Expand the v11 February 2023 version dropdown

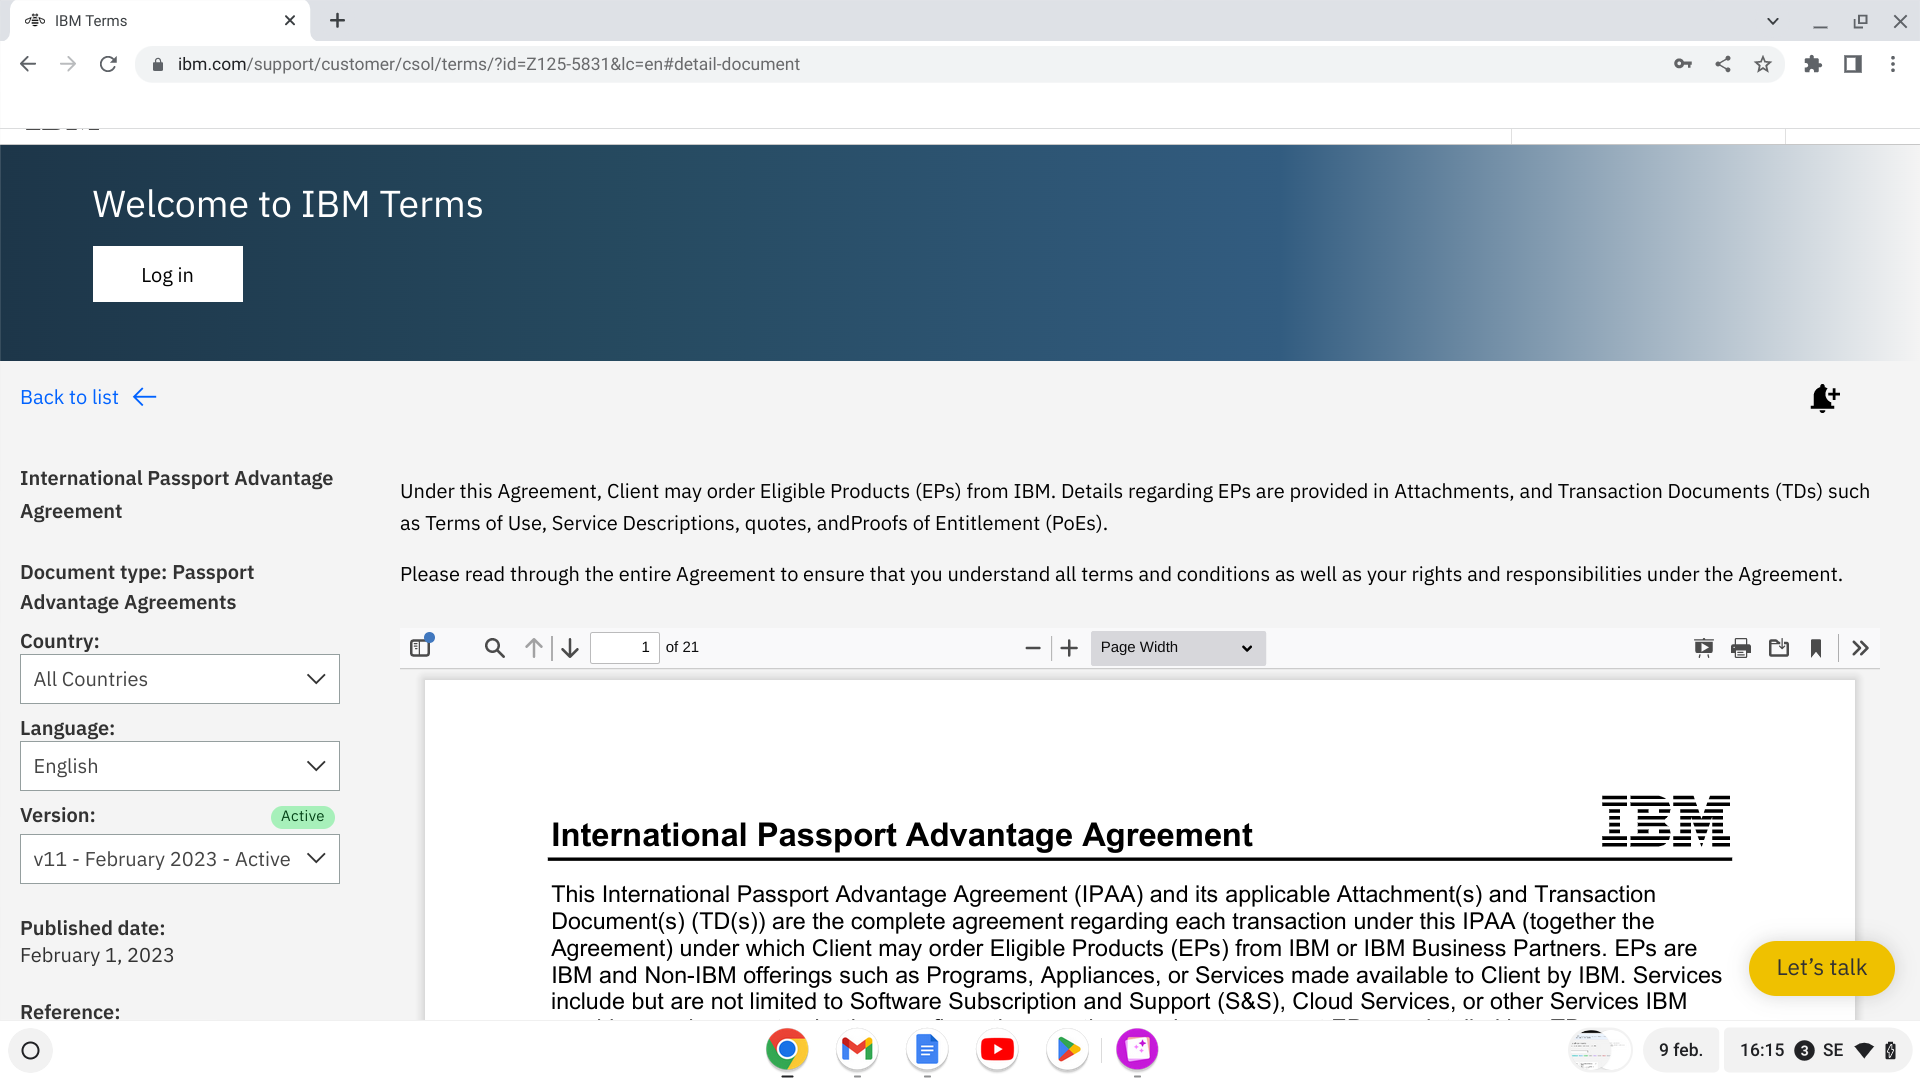point(180,859)
